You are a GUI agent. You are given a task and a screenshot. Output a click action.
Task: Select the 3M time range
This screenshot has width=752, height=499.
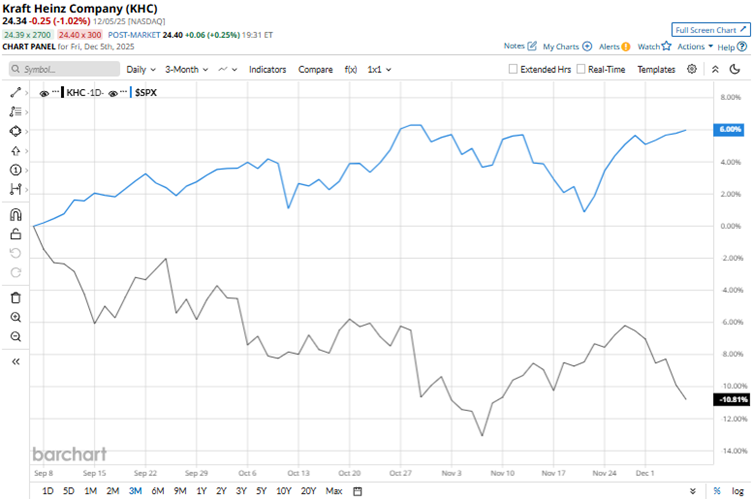(135, 491)
